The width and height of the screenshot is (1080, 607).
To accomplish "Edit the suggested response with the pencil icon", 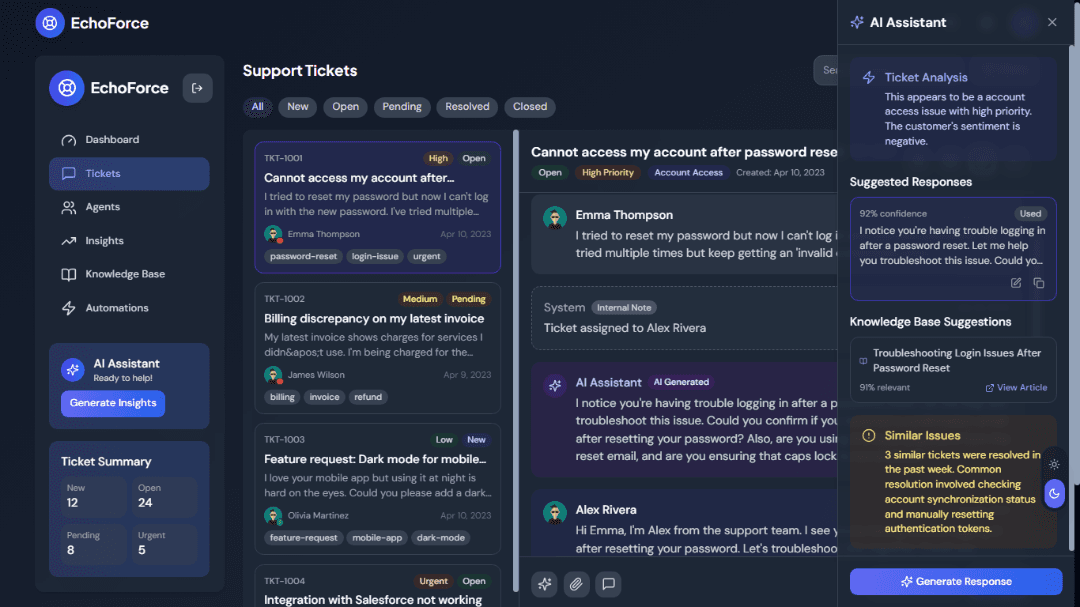I will coord(1014,283).
